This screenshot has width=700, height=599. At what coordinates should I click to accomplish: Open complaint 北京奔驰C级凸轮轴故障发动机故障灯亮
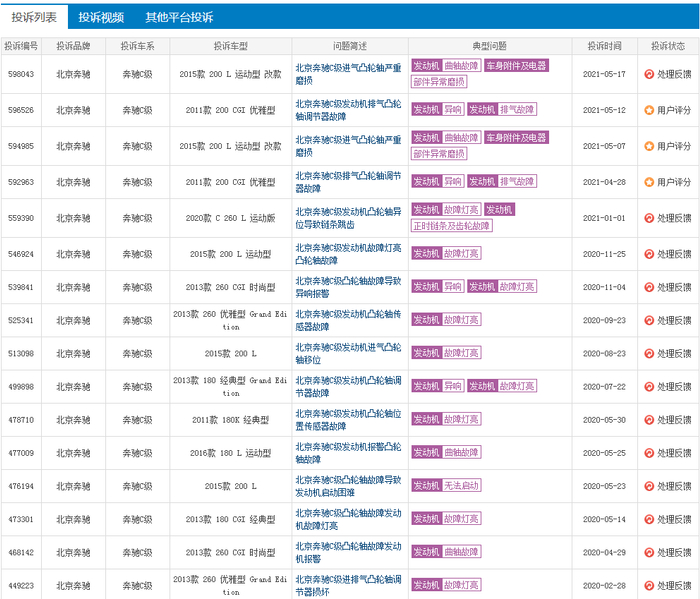[x=348, y=520]
